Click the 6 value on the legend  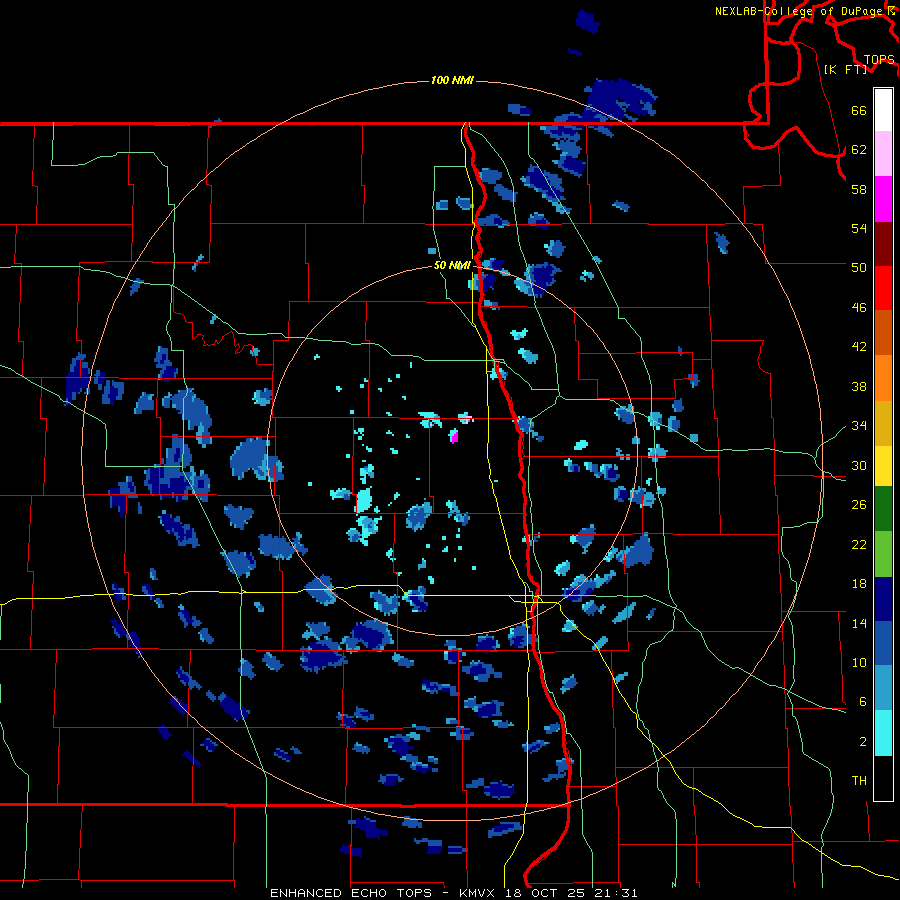click(863, 702)
